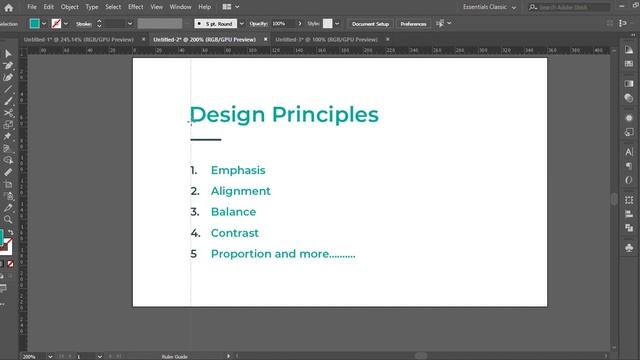Viewport: 640px width, 360px height.
Task: Open the Appearance panel sun icon
Action: (x=629, y=118)
